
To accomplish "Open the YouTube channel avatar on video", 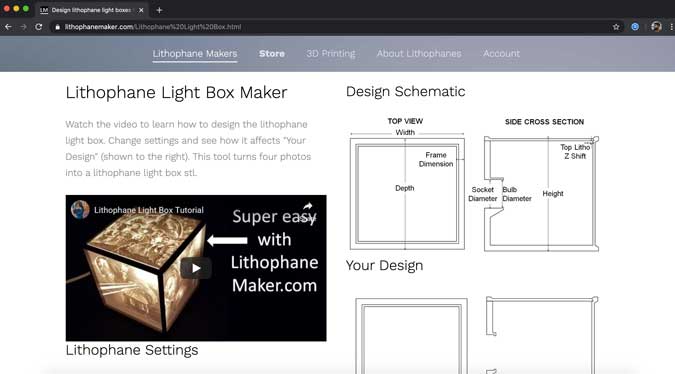I will 80,210.
